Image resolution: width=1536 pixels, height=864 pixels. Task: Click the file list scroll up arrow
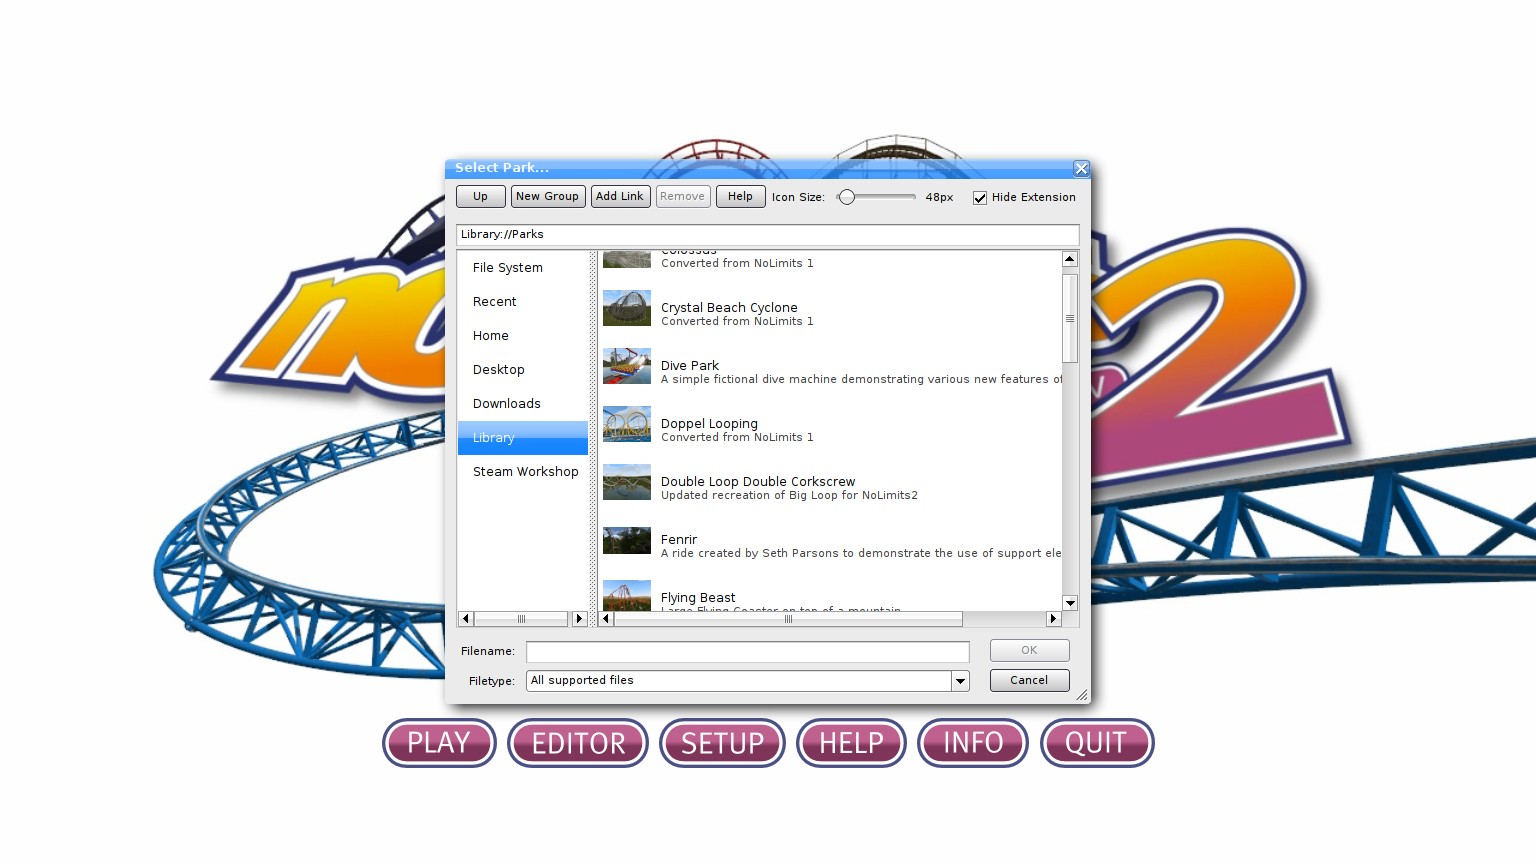point(1070,260)
